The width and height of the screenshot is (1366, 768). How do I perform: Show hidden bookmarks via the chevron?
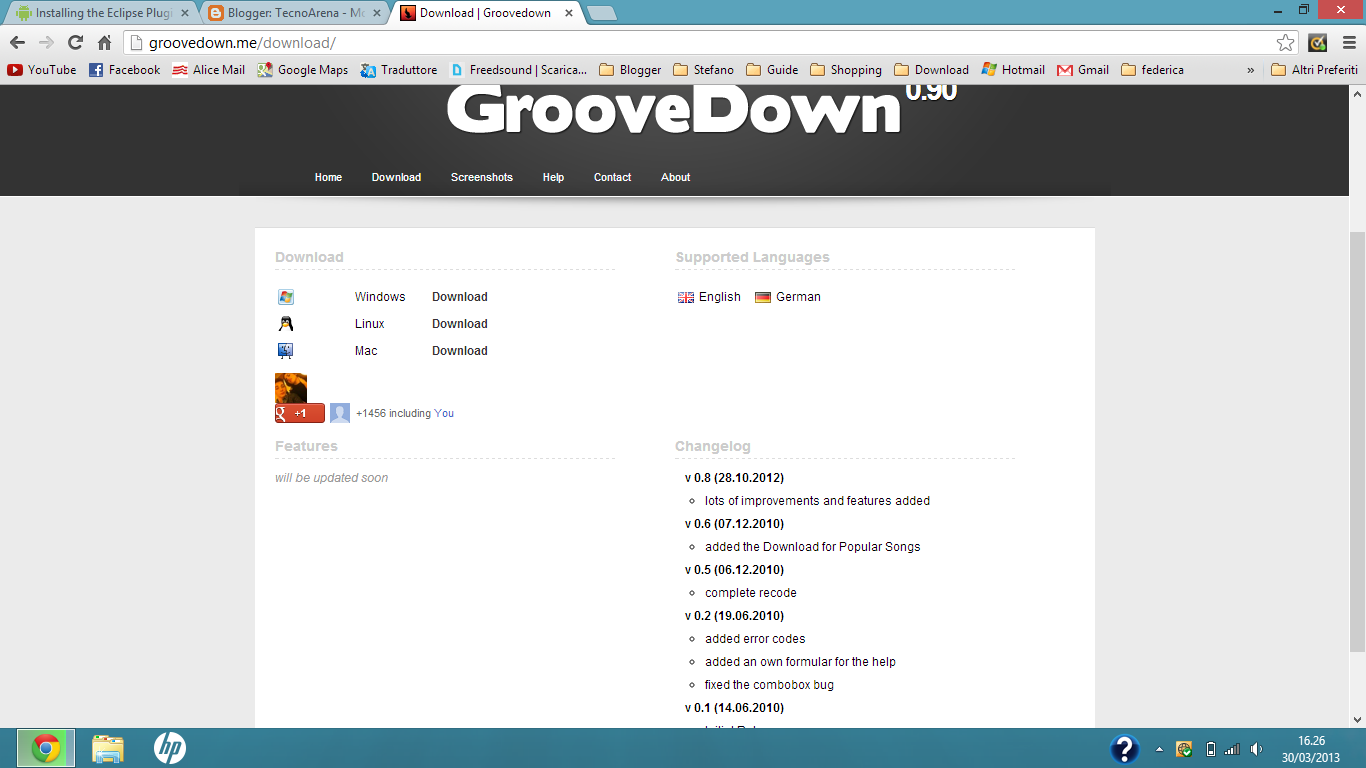[x=1250, y=70]
